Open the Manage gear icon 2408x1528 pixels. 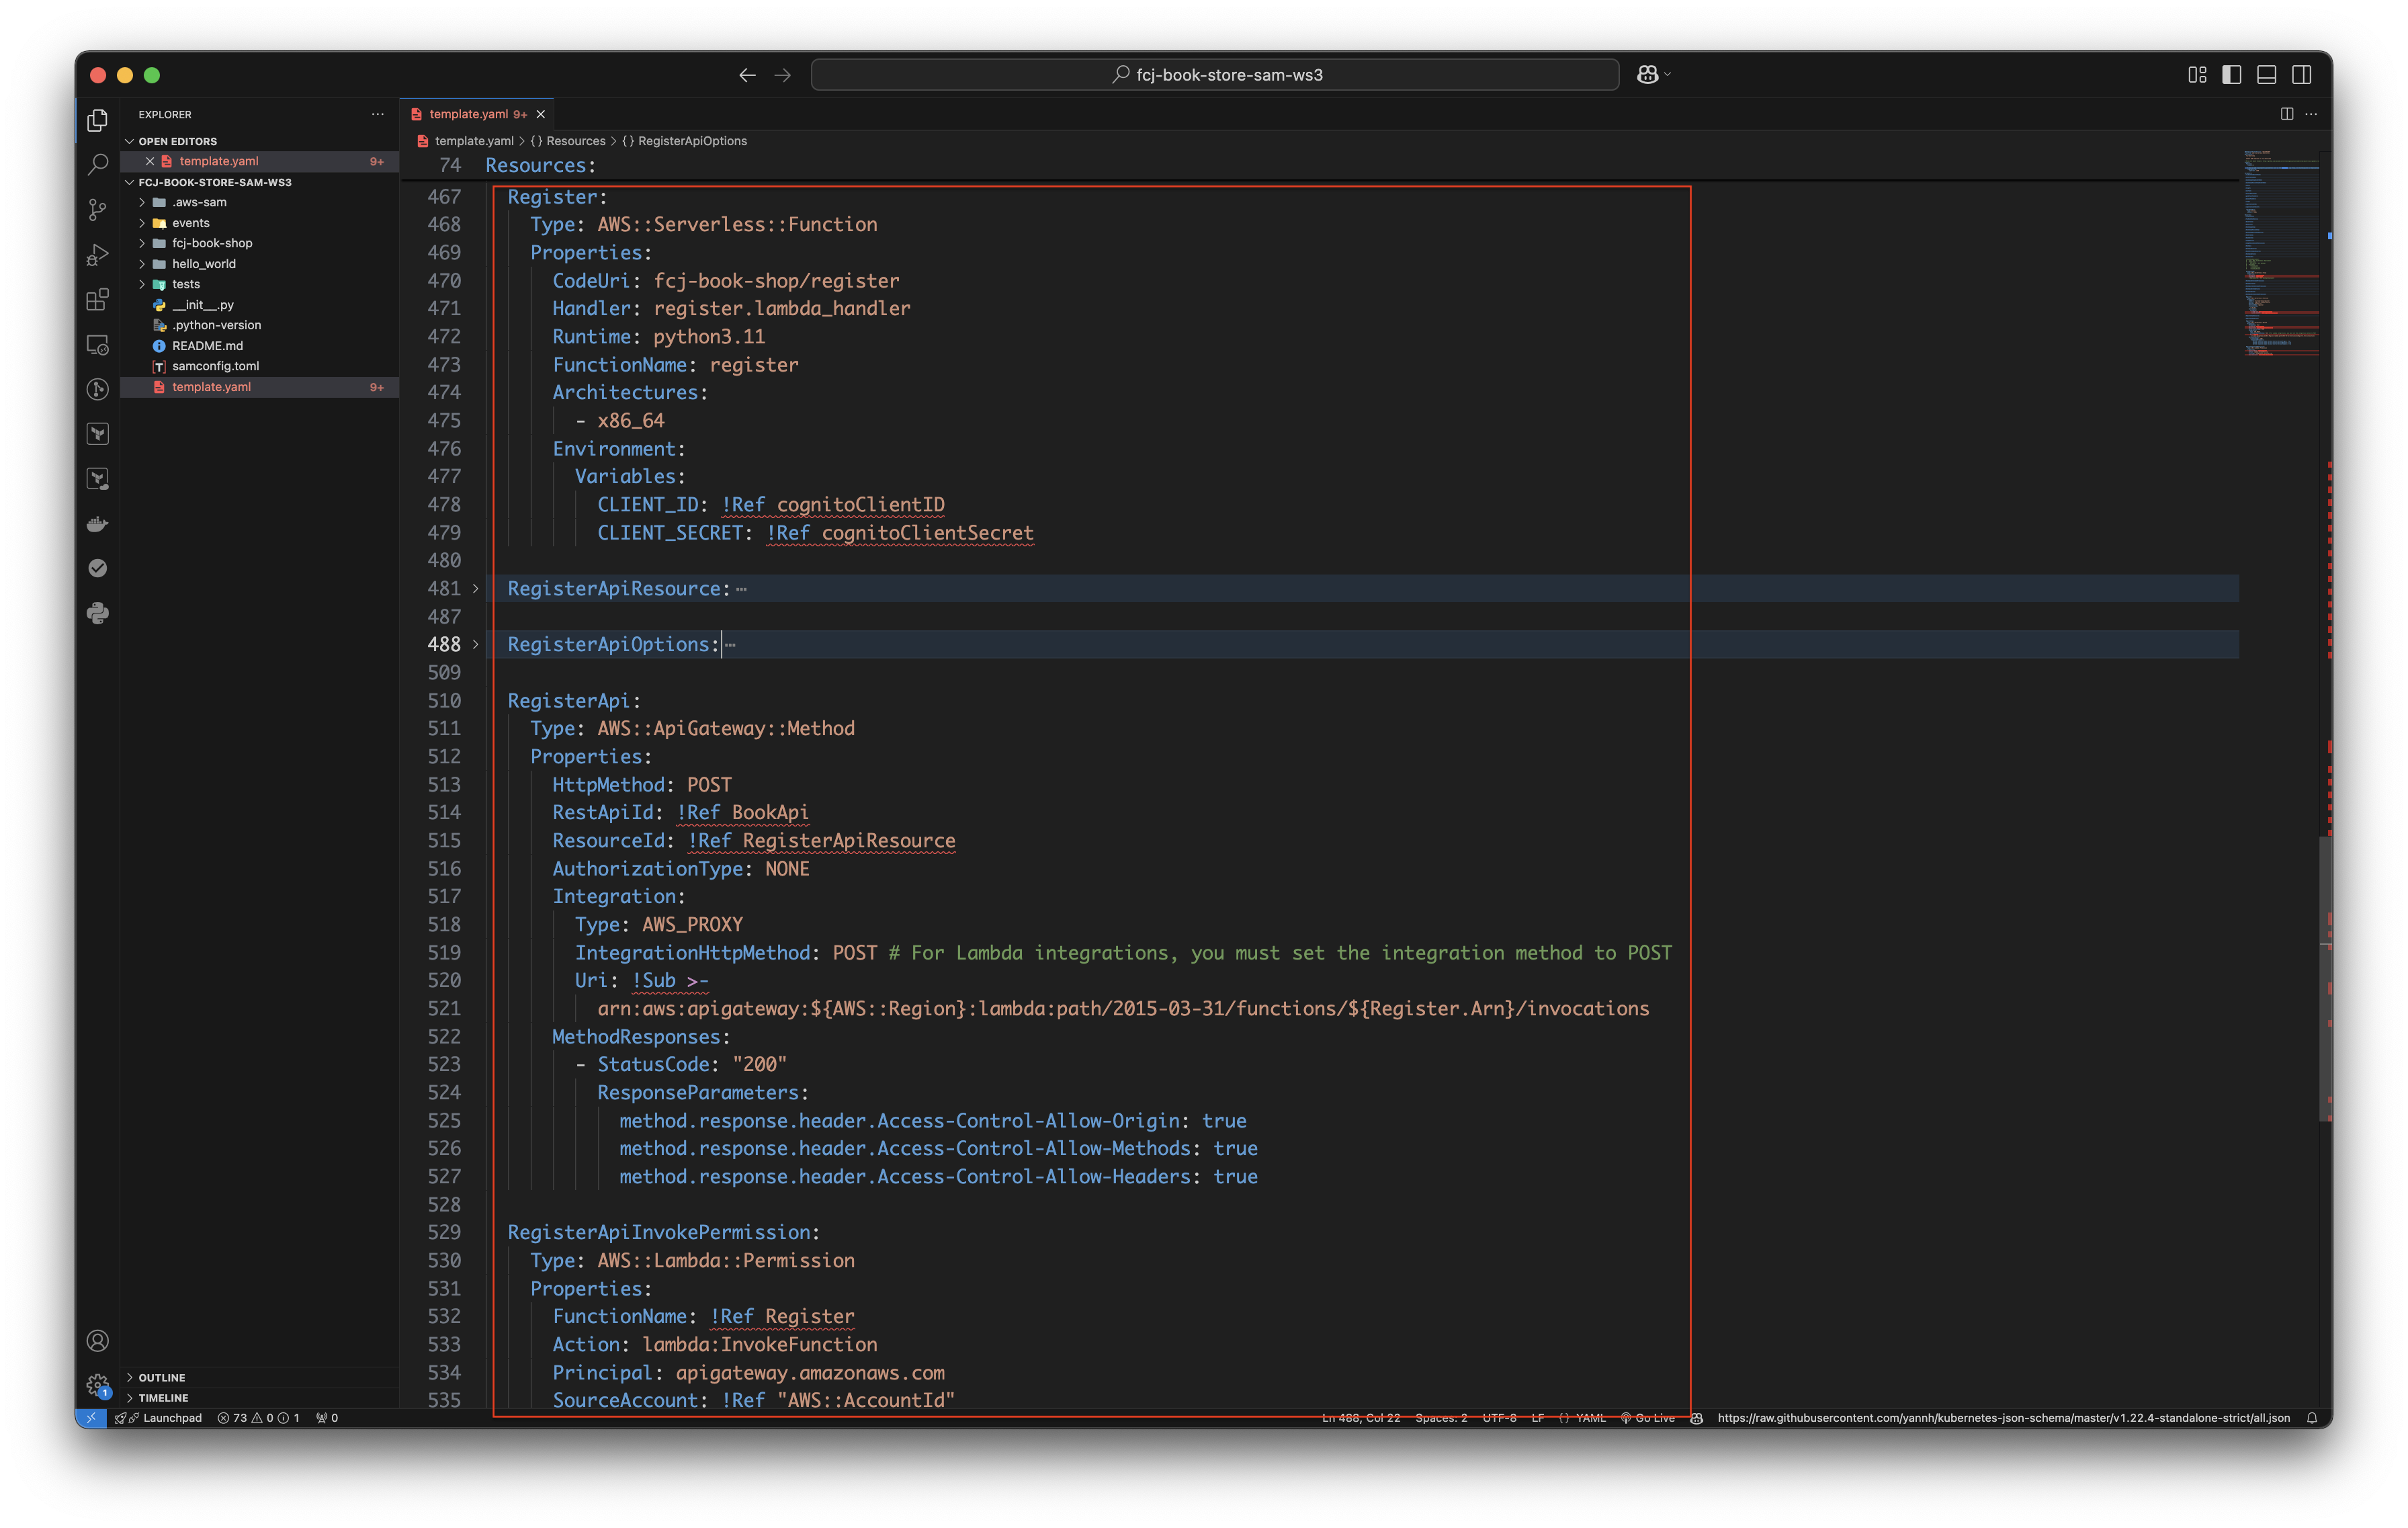coord(97,1385)
